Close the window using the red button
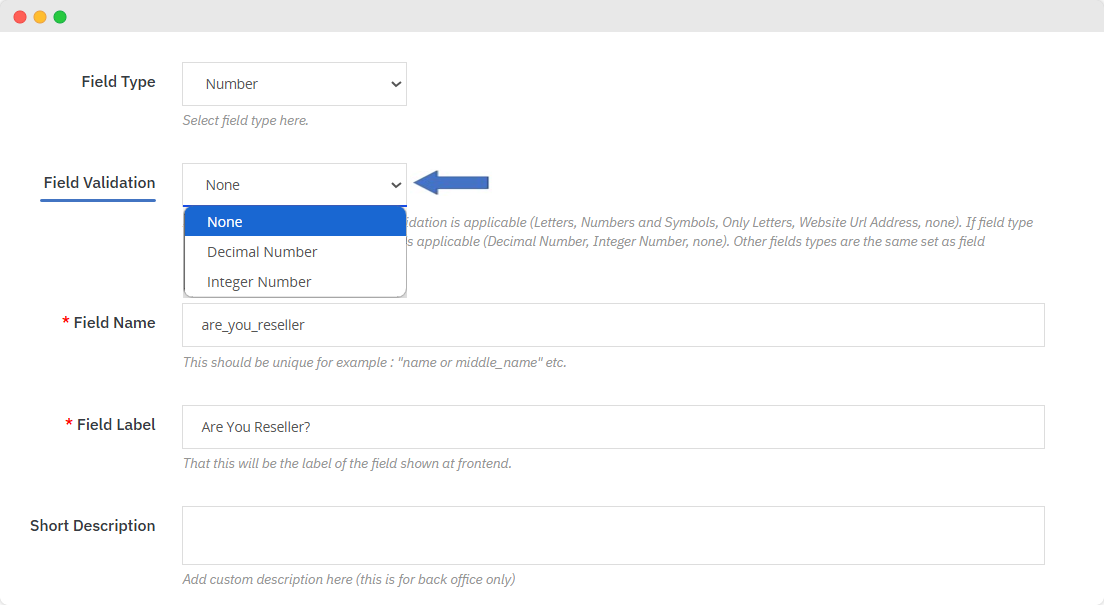1104x605 pixels. [20, 17]
